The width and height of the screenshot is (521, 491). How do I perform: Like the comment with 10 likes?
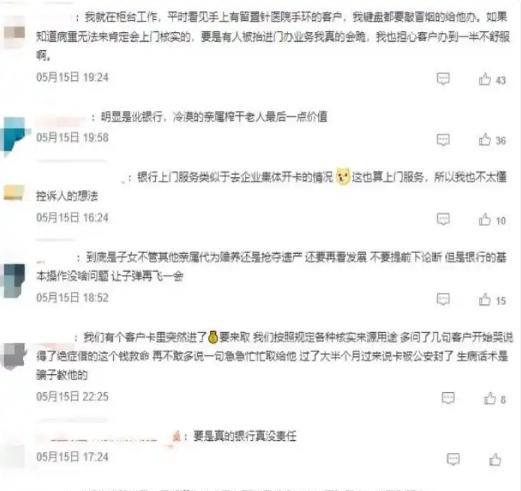[485, 219]
